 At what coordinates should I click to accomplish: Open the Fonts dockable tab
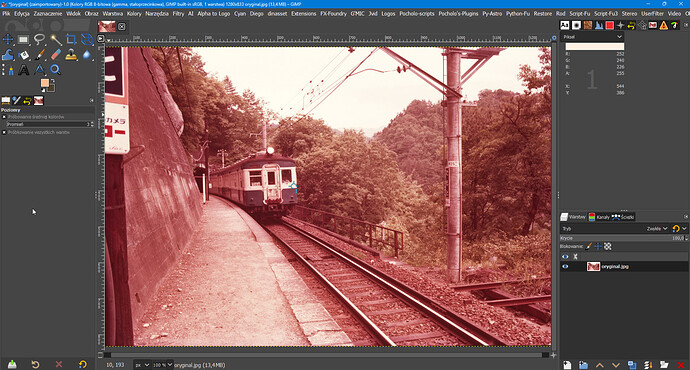coord(565,26)
